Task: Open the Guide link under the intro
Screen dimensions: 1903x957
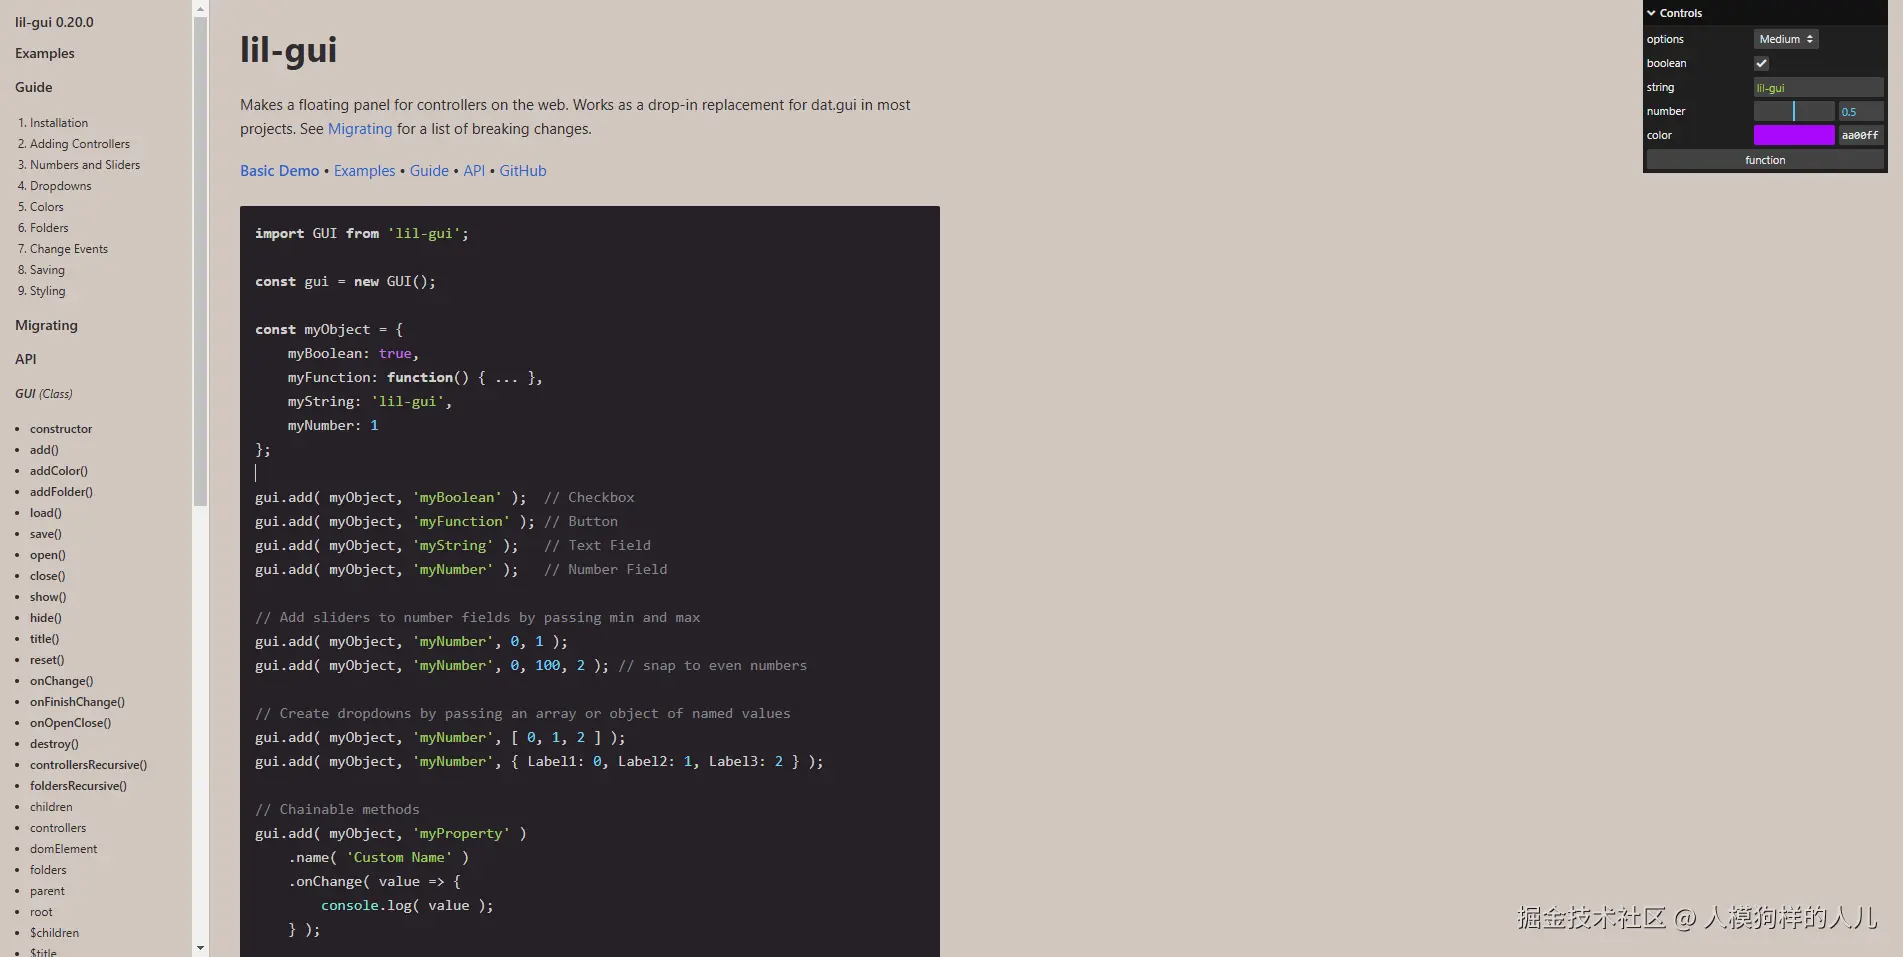Action: [x=429, y=171]
